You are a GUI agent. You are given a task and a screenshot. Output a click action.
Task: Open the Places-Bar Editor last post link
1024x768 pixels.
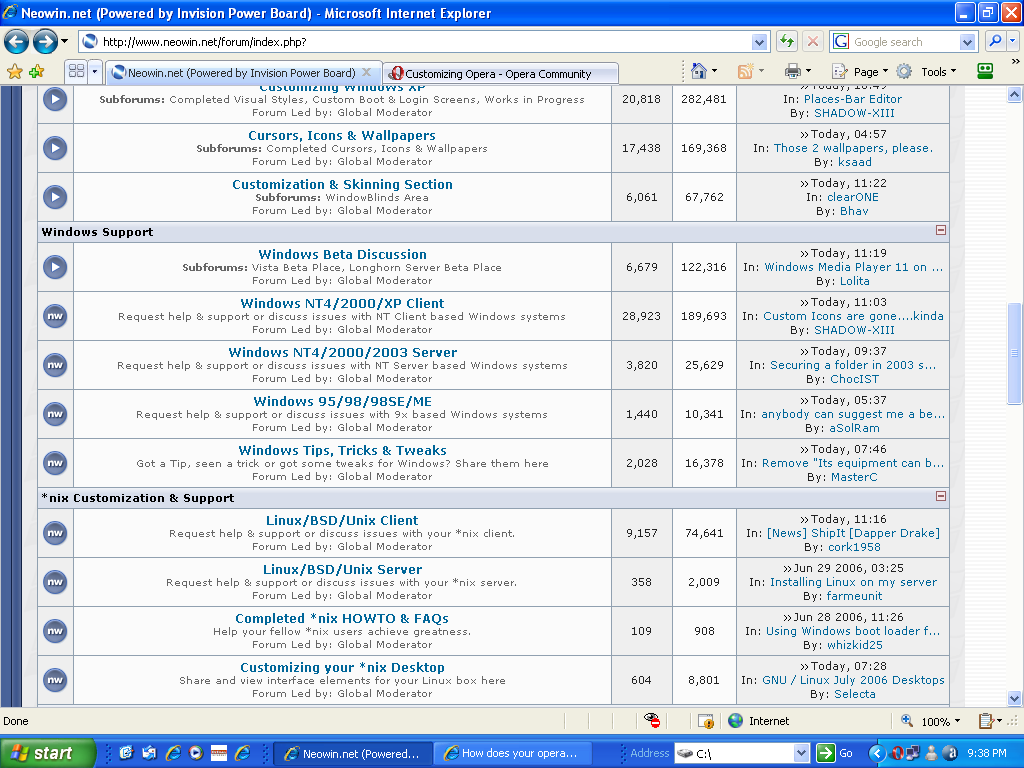(x=853, y=99)
